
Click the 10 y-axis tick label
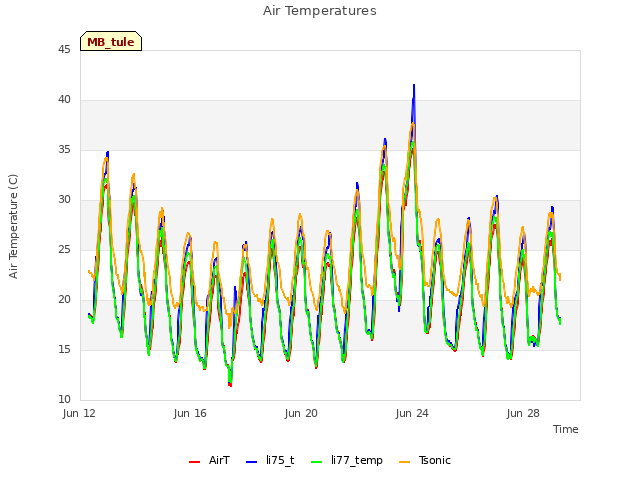pos(64,400)
